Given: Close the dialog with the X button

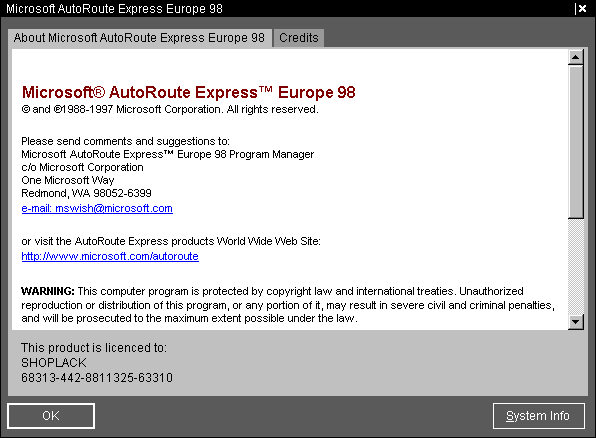Looking at the screenshot, I should click(582, 8).
